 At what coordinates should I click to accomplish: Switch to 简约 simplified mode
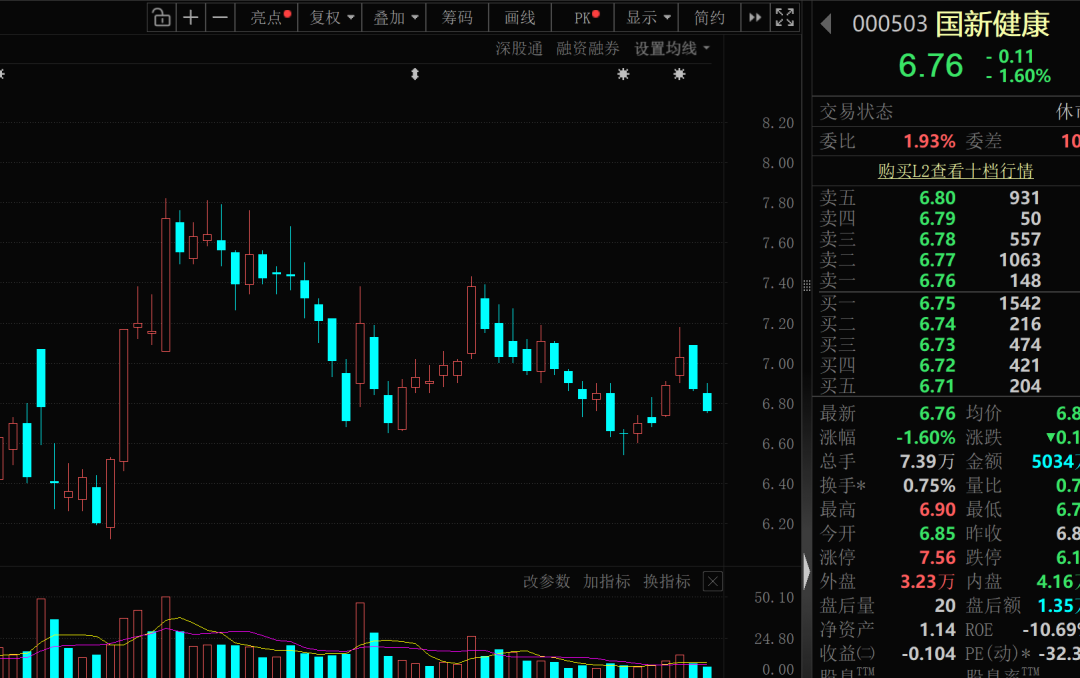point(709,17)
